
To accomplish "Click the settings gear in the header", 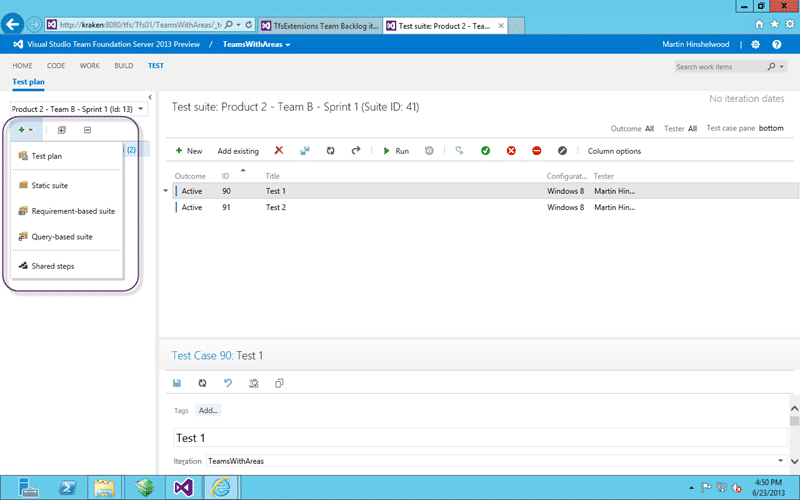I will tap(755, 44).
